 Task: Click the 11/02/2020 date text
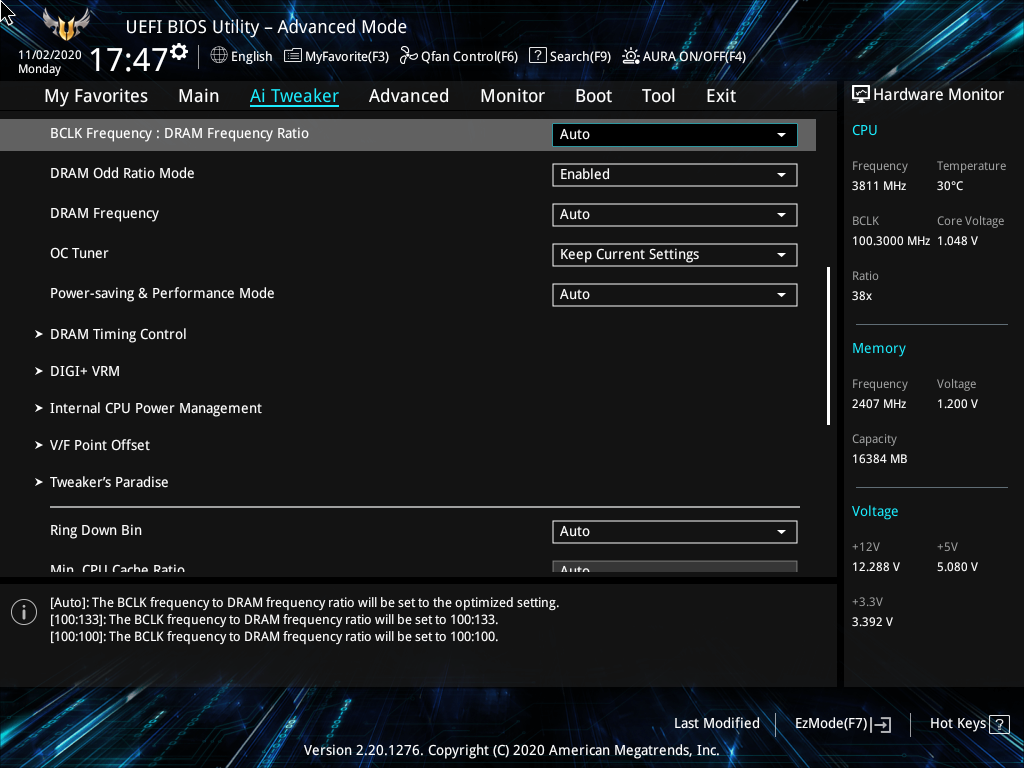coord(50,55)
